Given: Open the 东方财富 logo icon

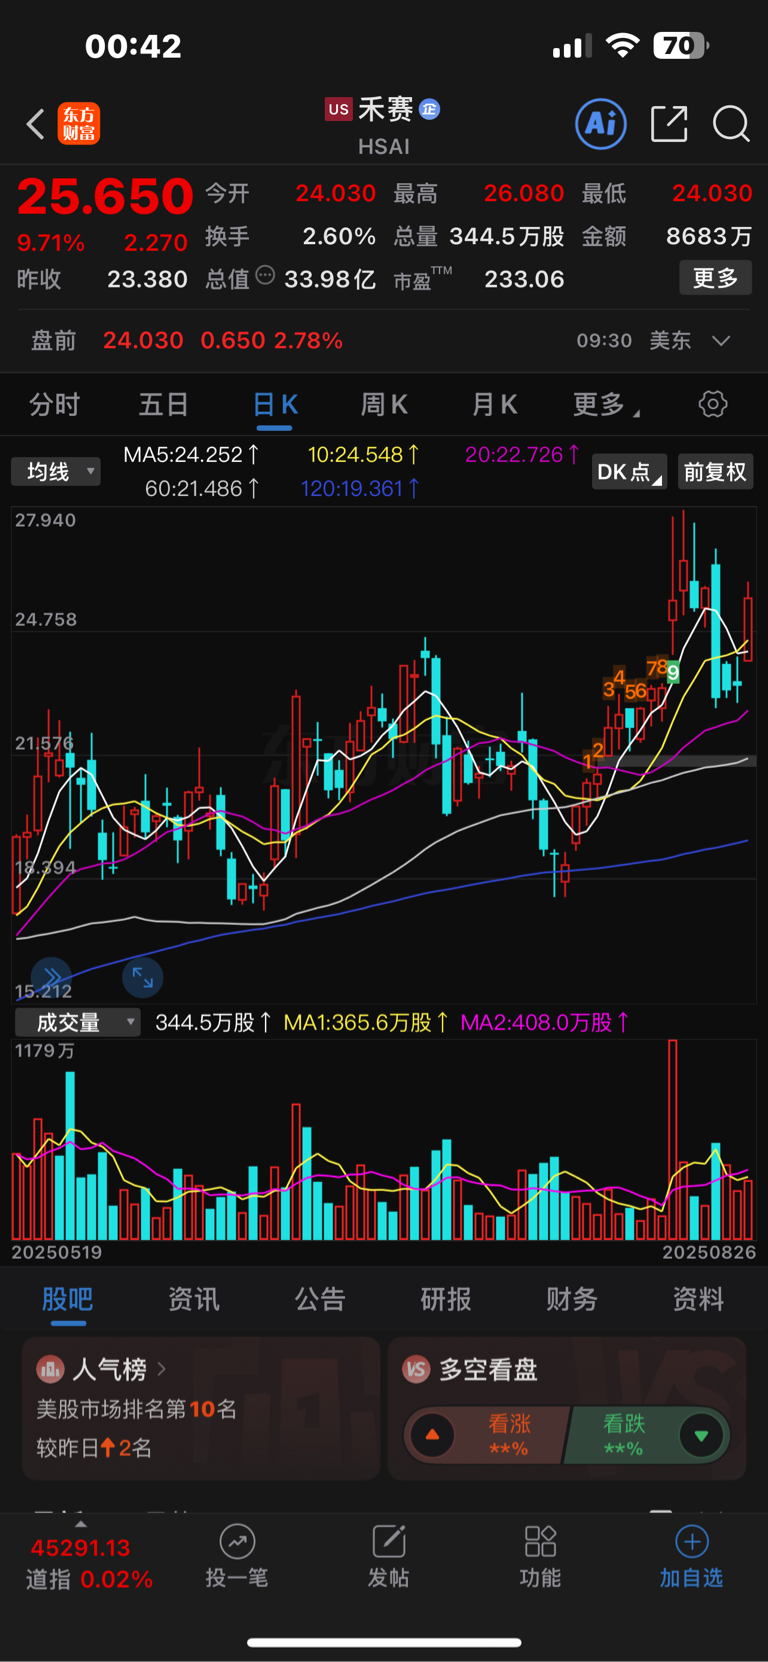Looking at the screenshot, I should click(78, 124).
